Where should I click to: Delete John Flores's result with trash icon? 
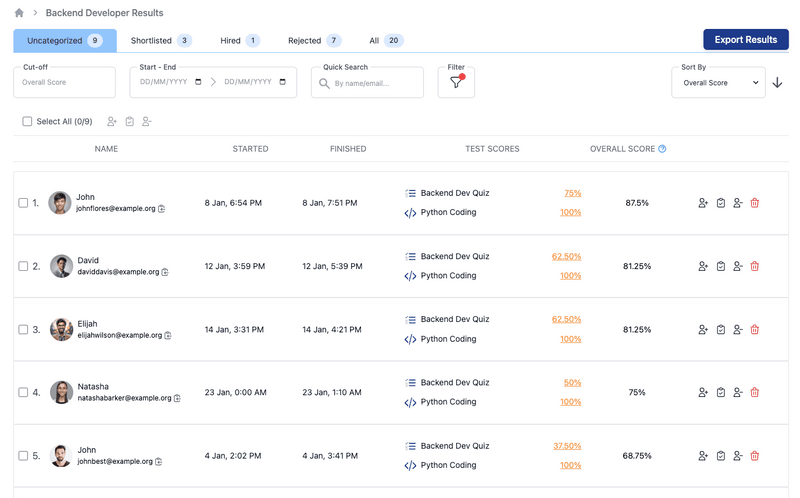[755, 203]
